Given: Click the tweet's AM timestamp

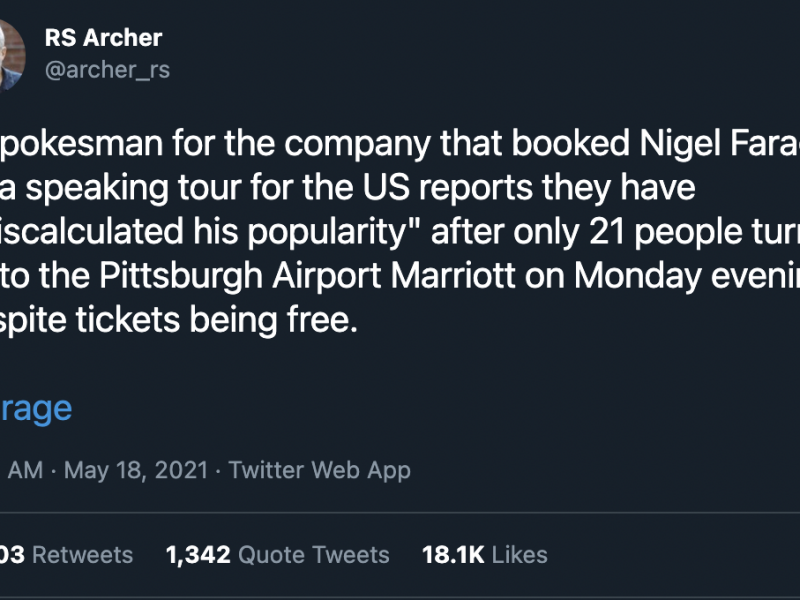Looking at the screenshot, I should tap(24, 470).
